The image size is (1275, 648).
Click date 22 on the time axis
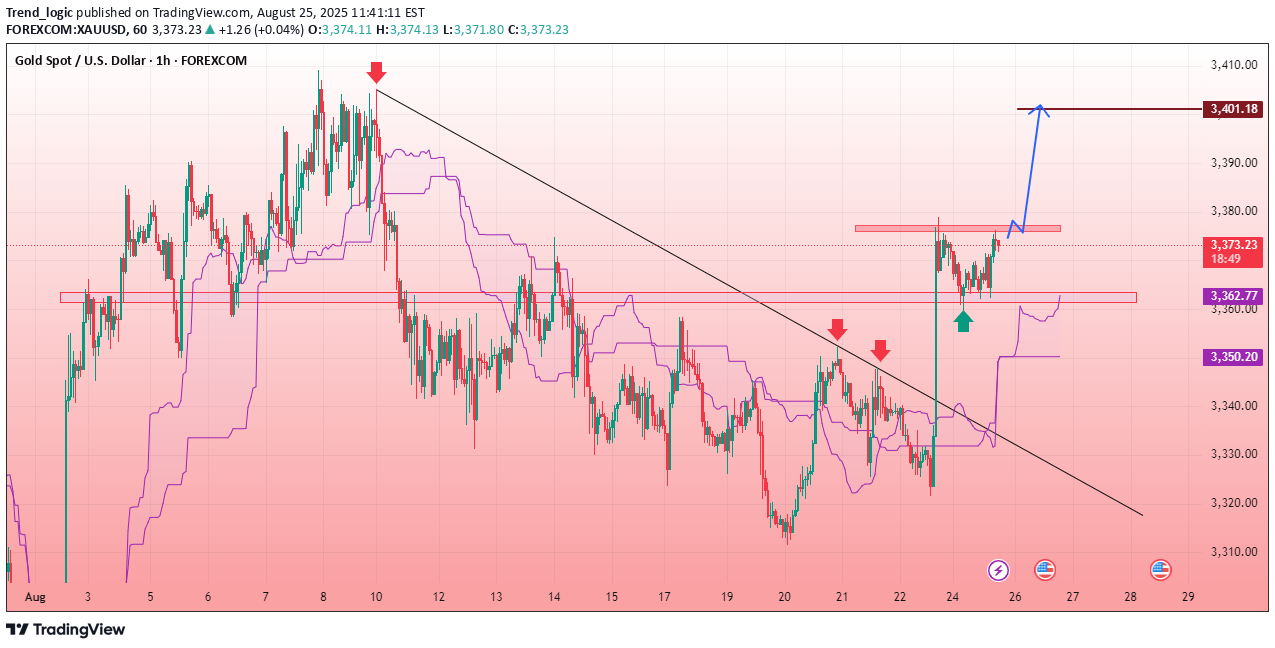(900, 597)
